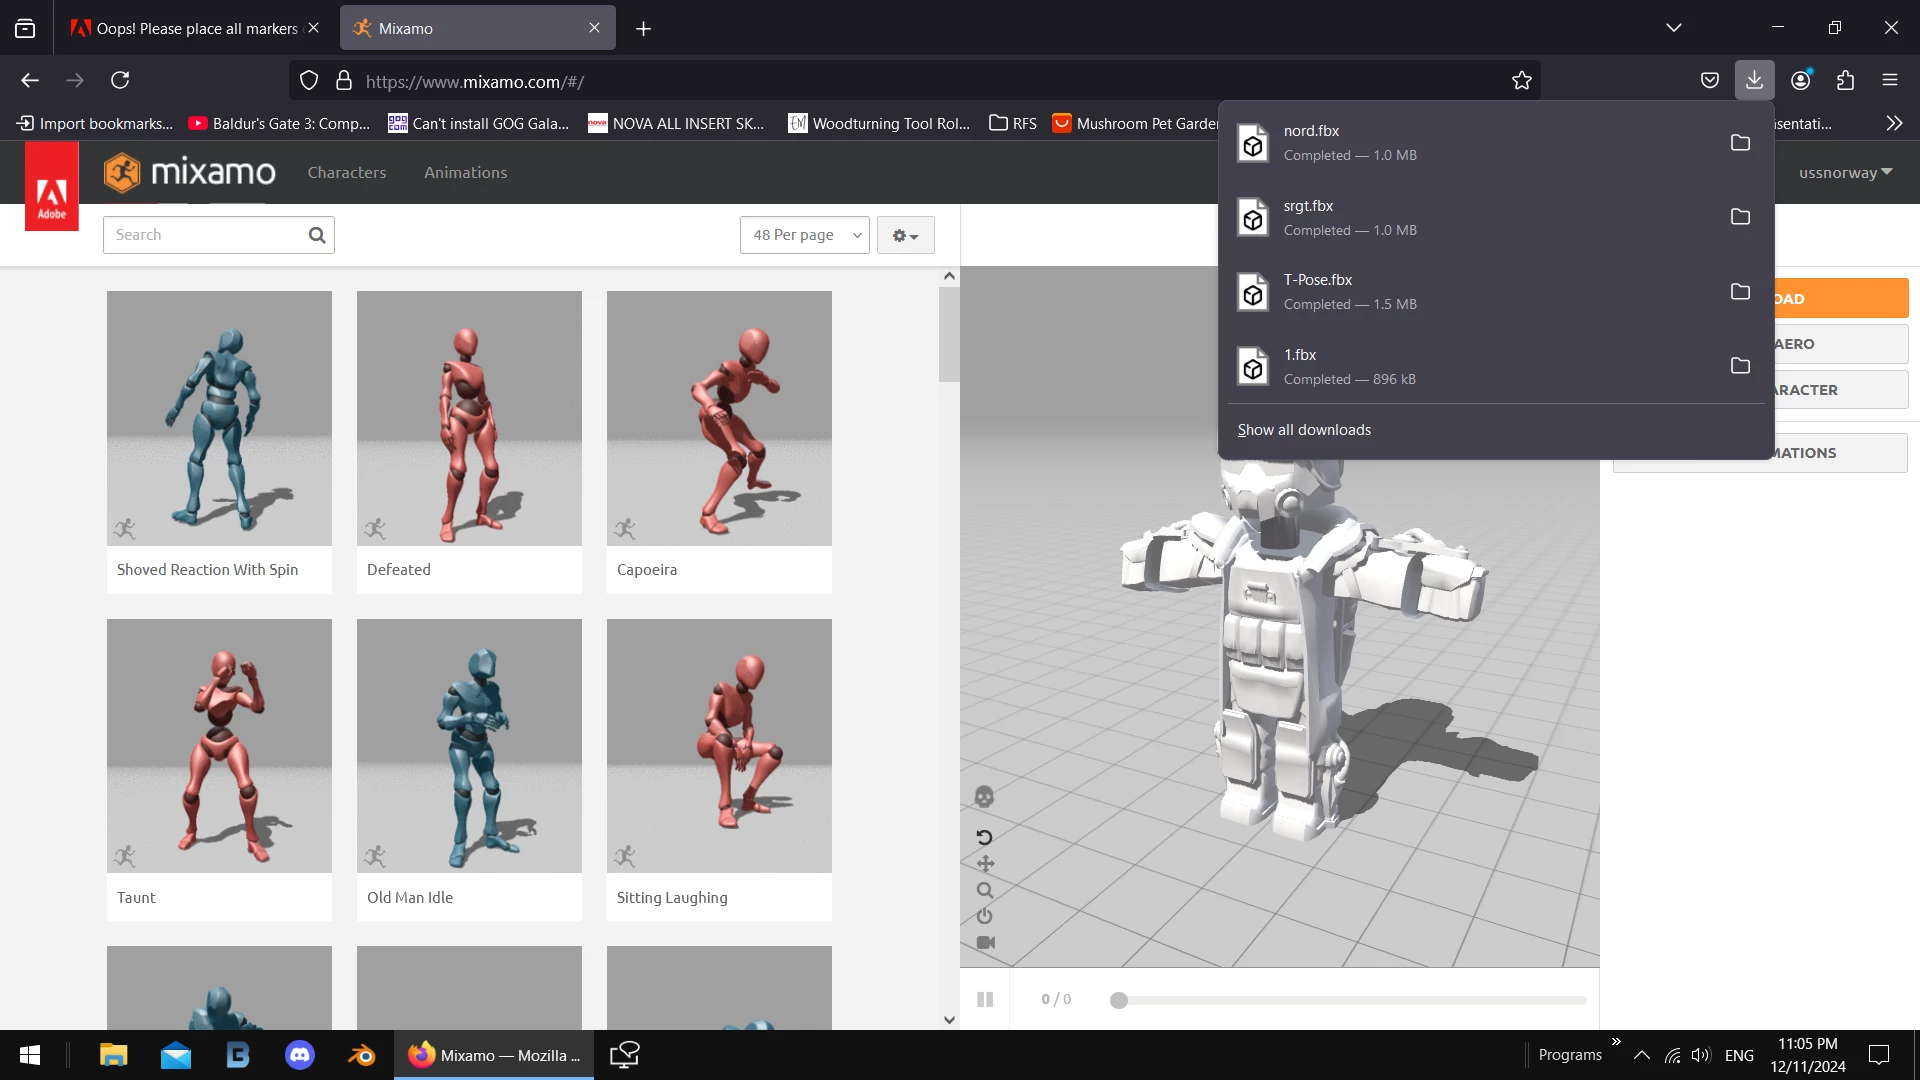Switch to the Characters tab
The image size is (1920, 1080).
click(x=346, y=173)
